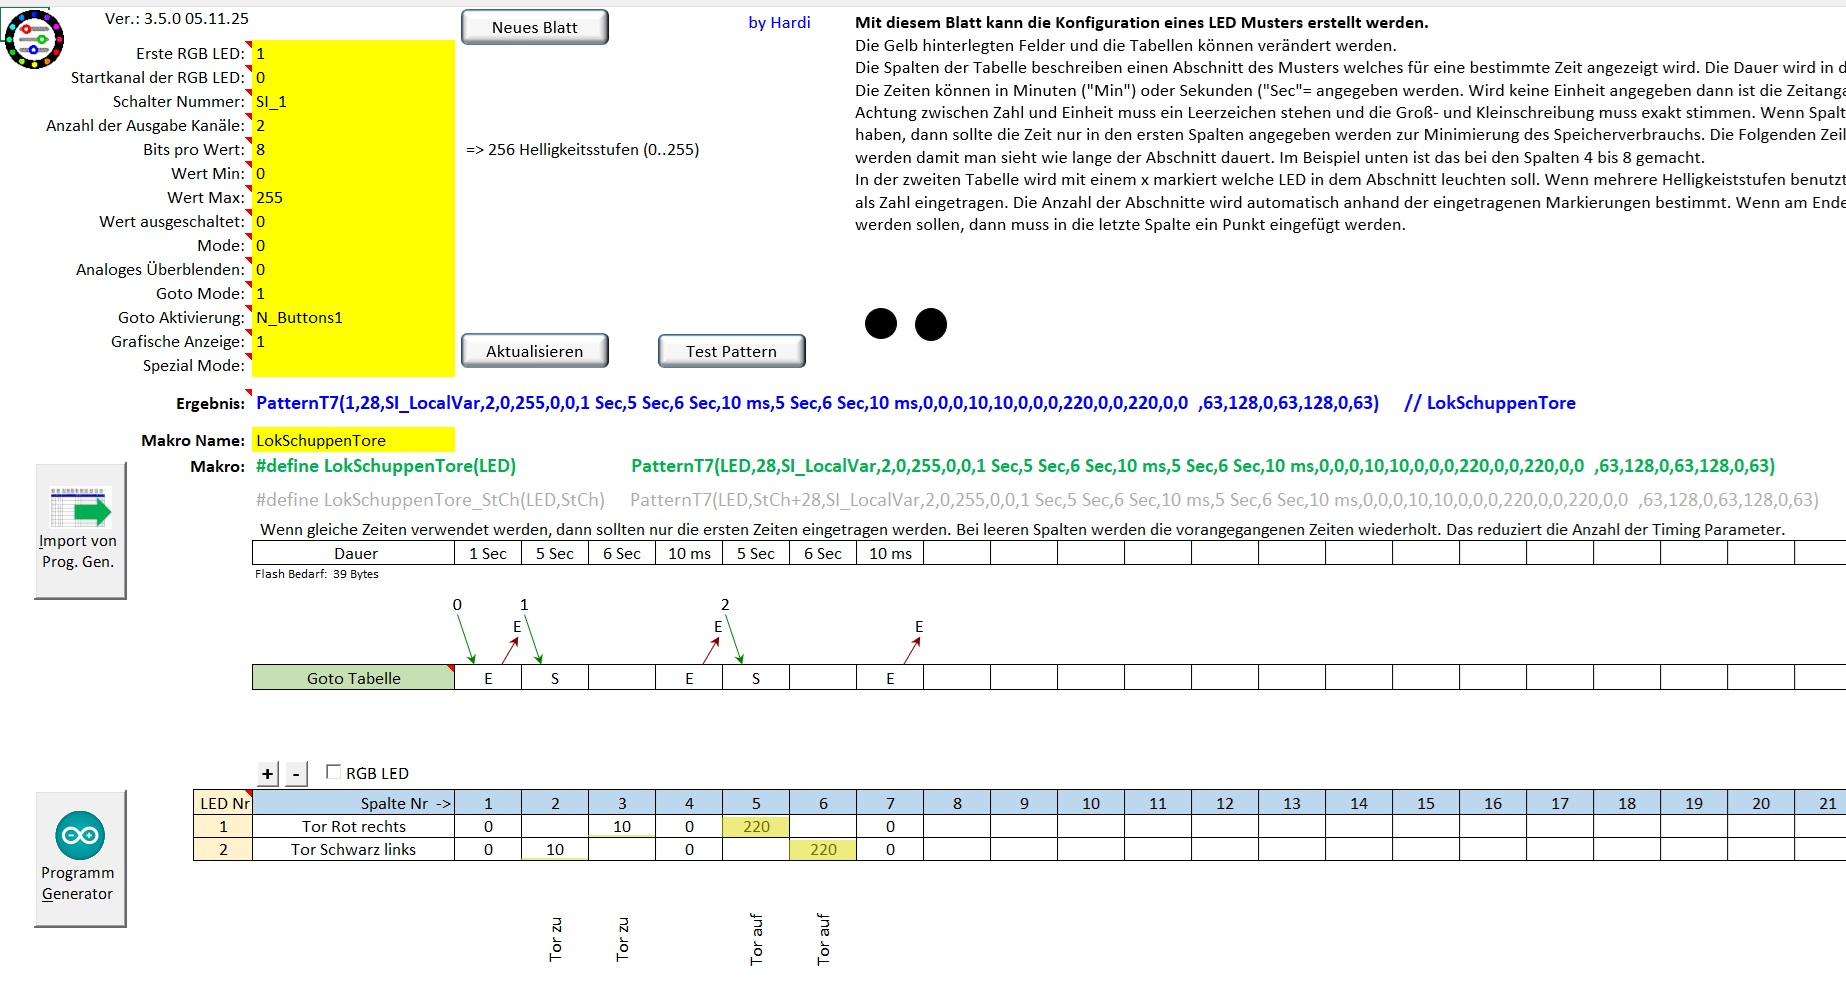Click the green Goto Tabelle header cell
This screenshot has height=984, width=1846.
click(353, 678)
